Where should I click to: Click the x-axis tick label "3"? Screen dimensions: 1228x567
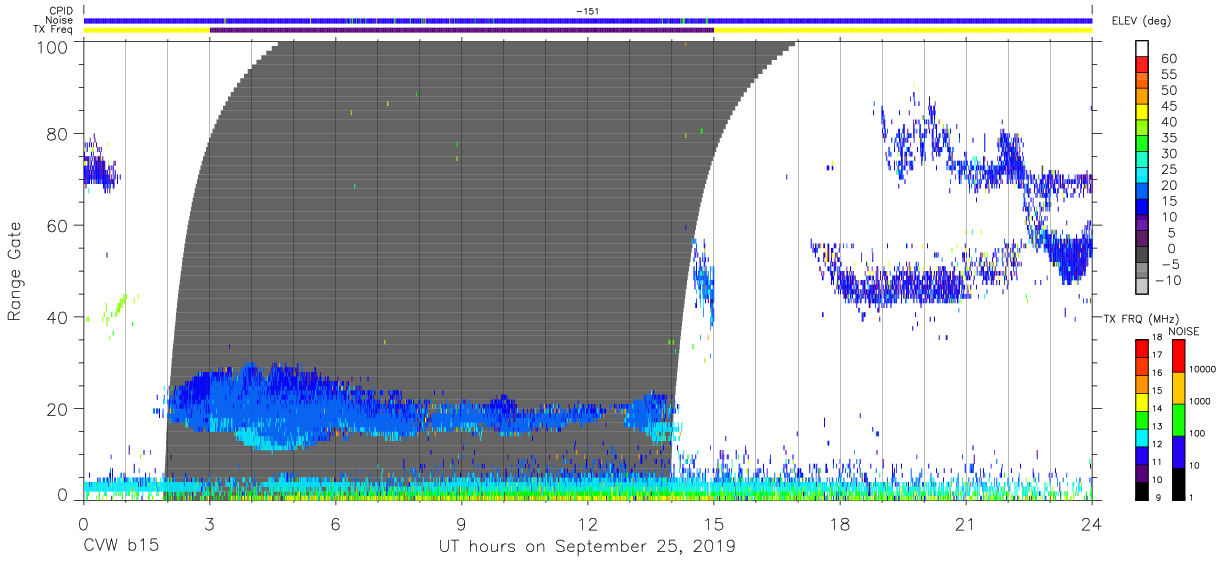coord(210,523)
